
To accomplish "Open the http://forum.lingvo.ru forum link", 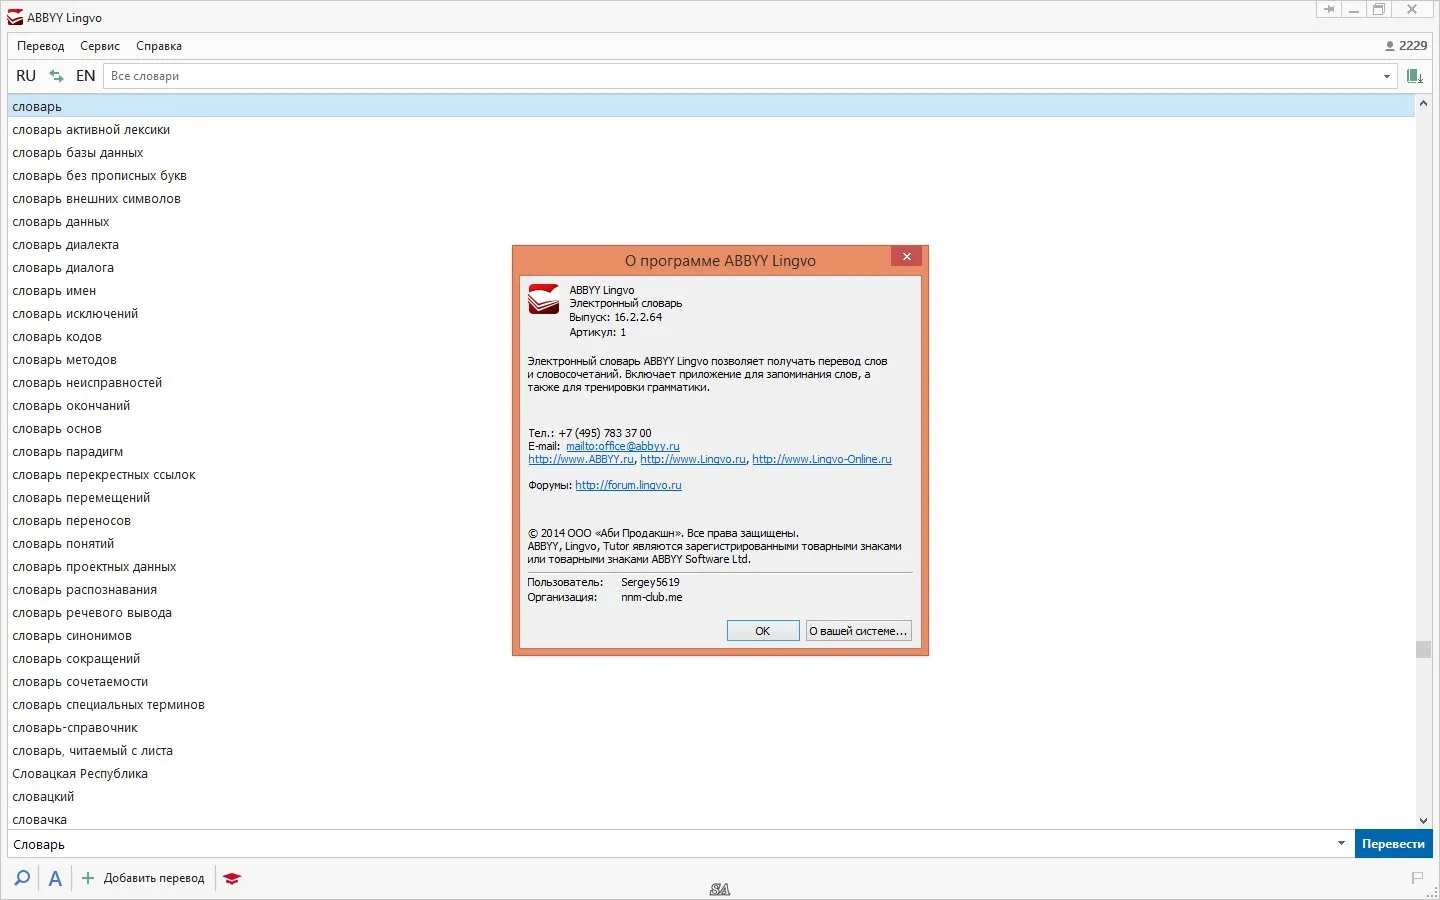I will click(x=629, y=485).
